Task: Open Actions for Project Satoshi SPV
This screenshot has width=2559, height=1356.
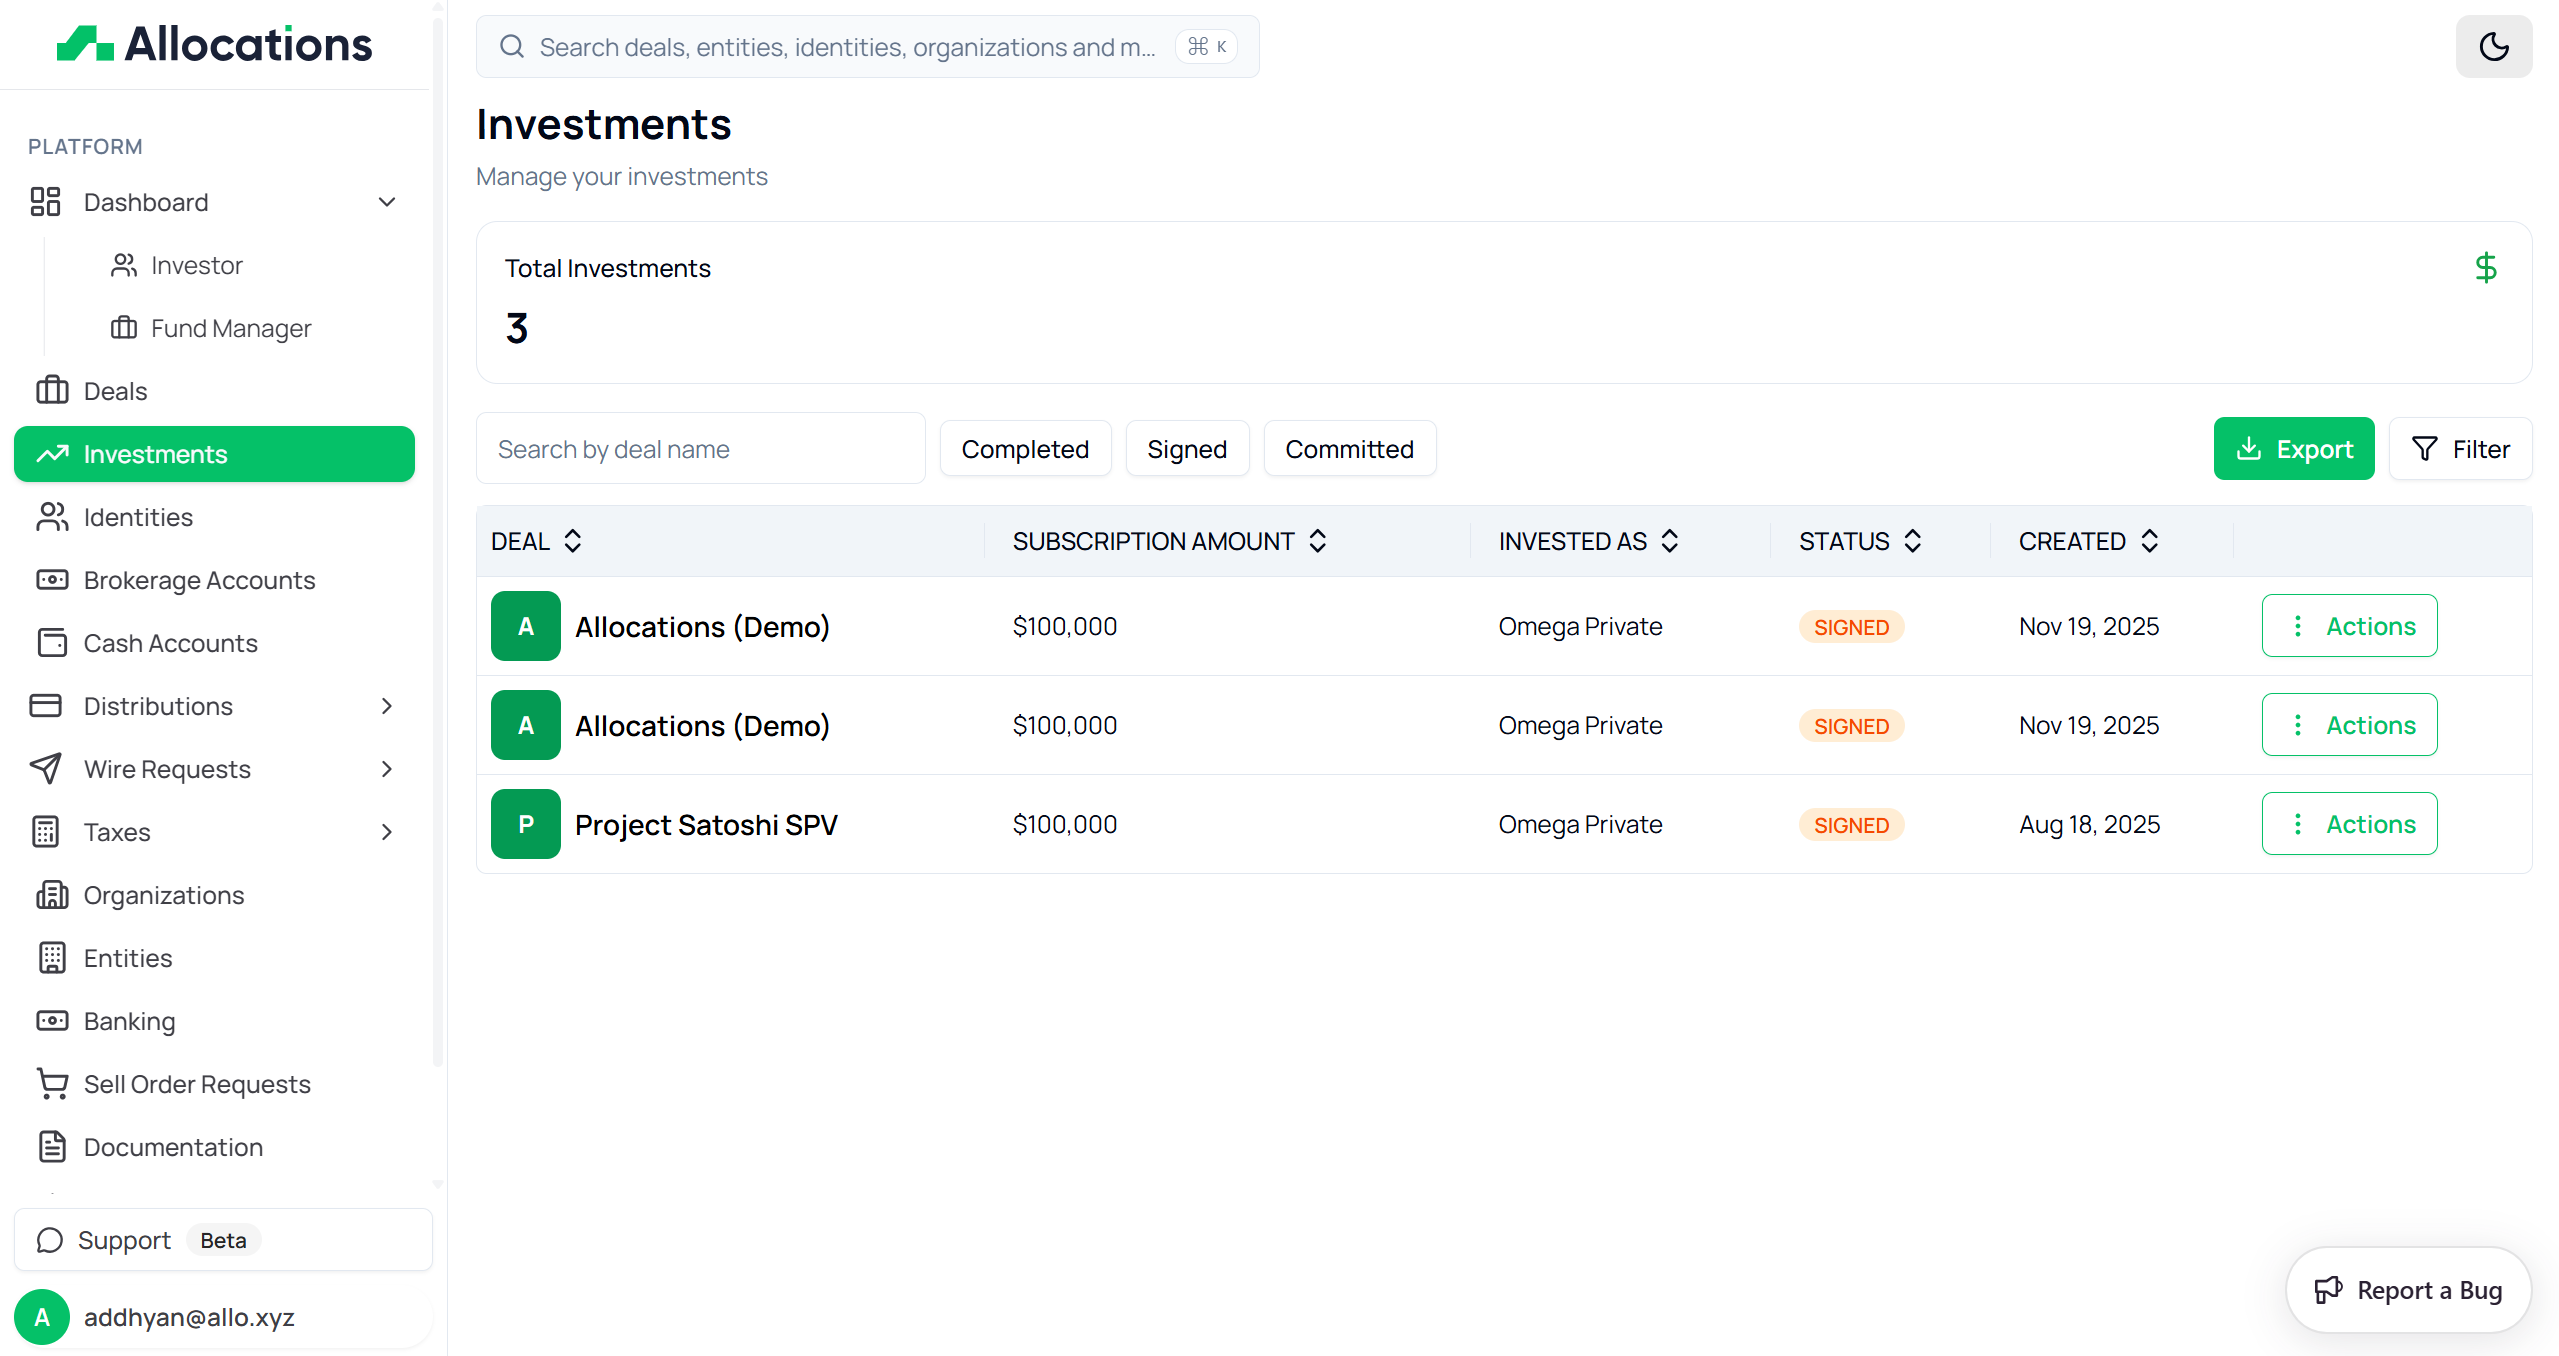Action: 2349,824
